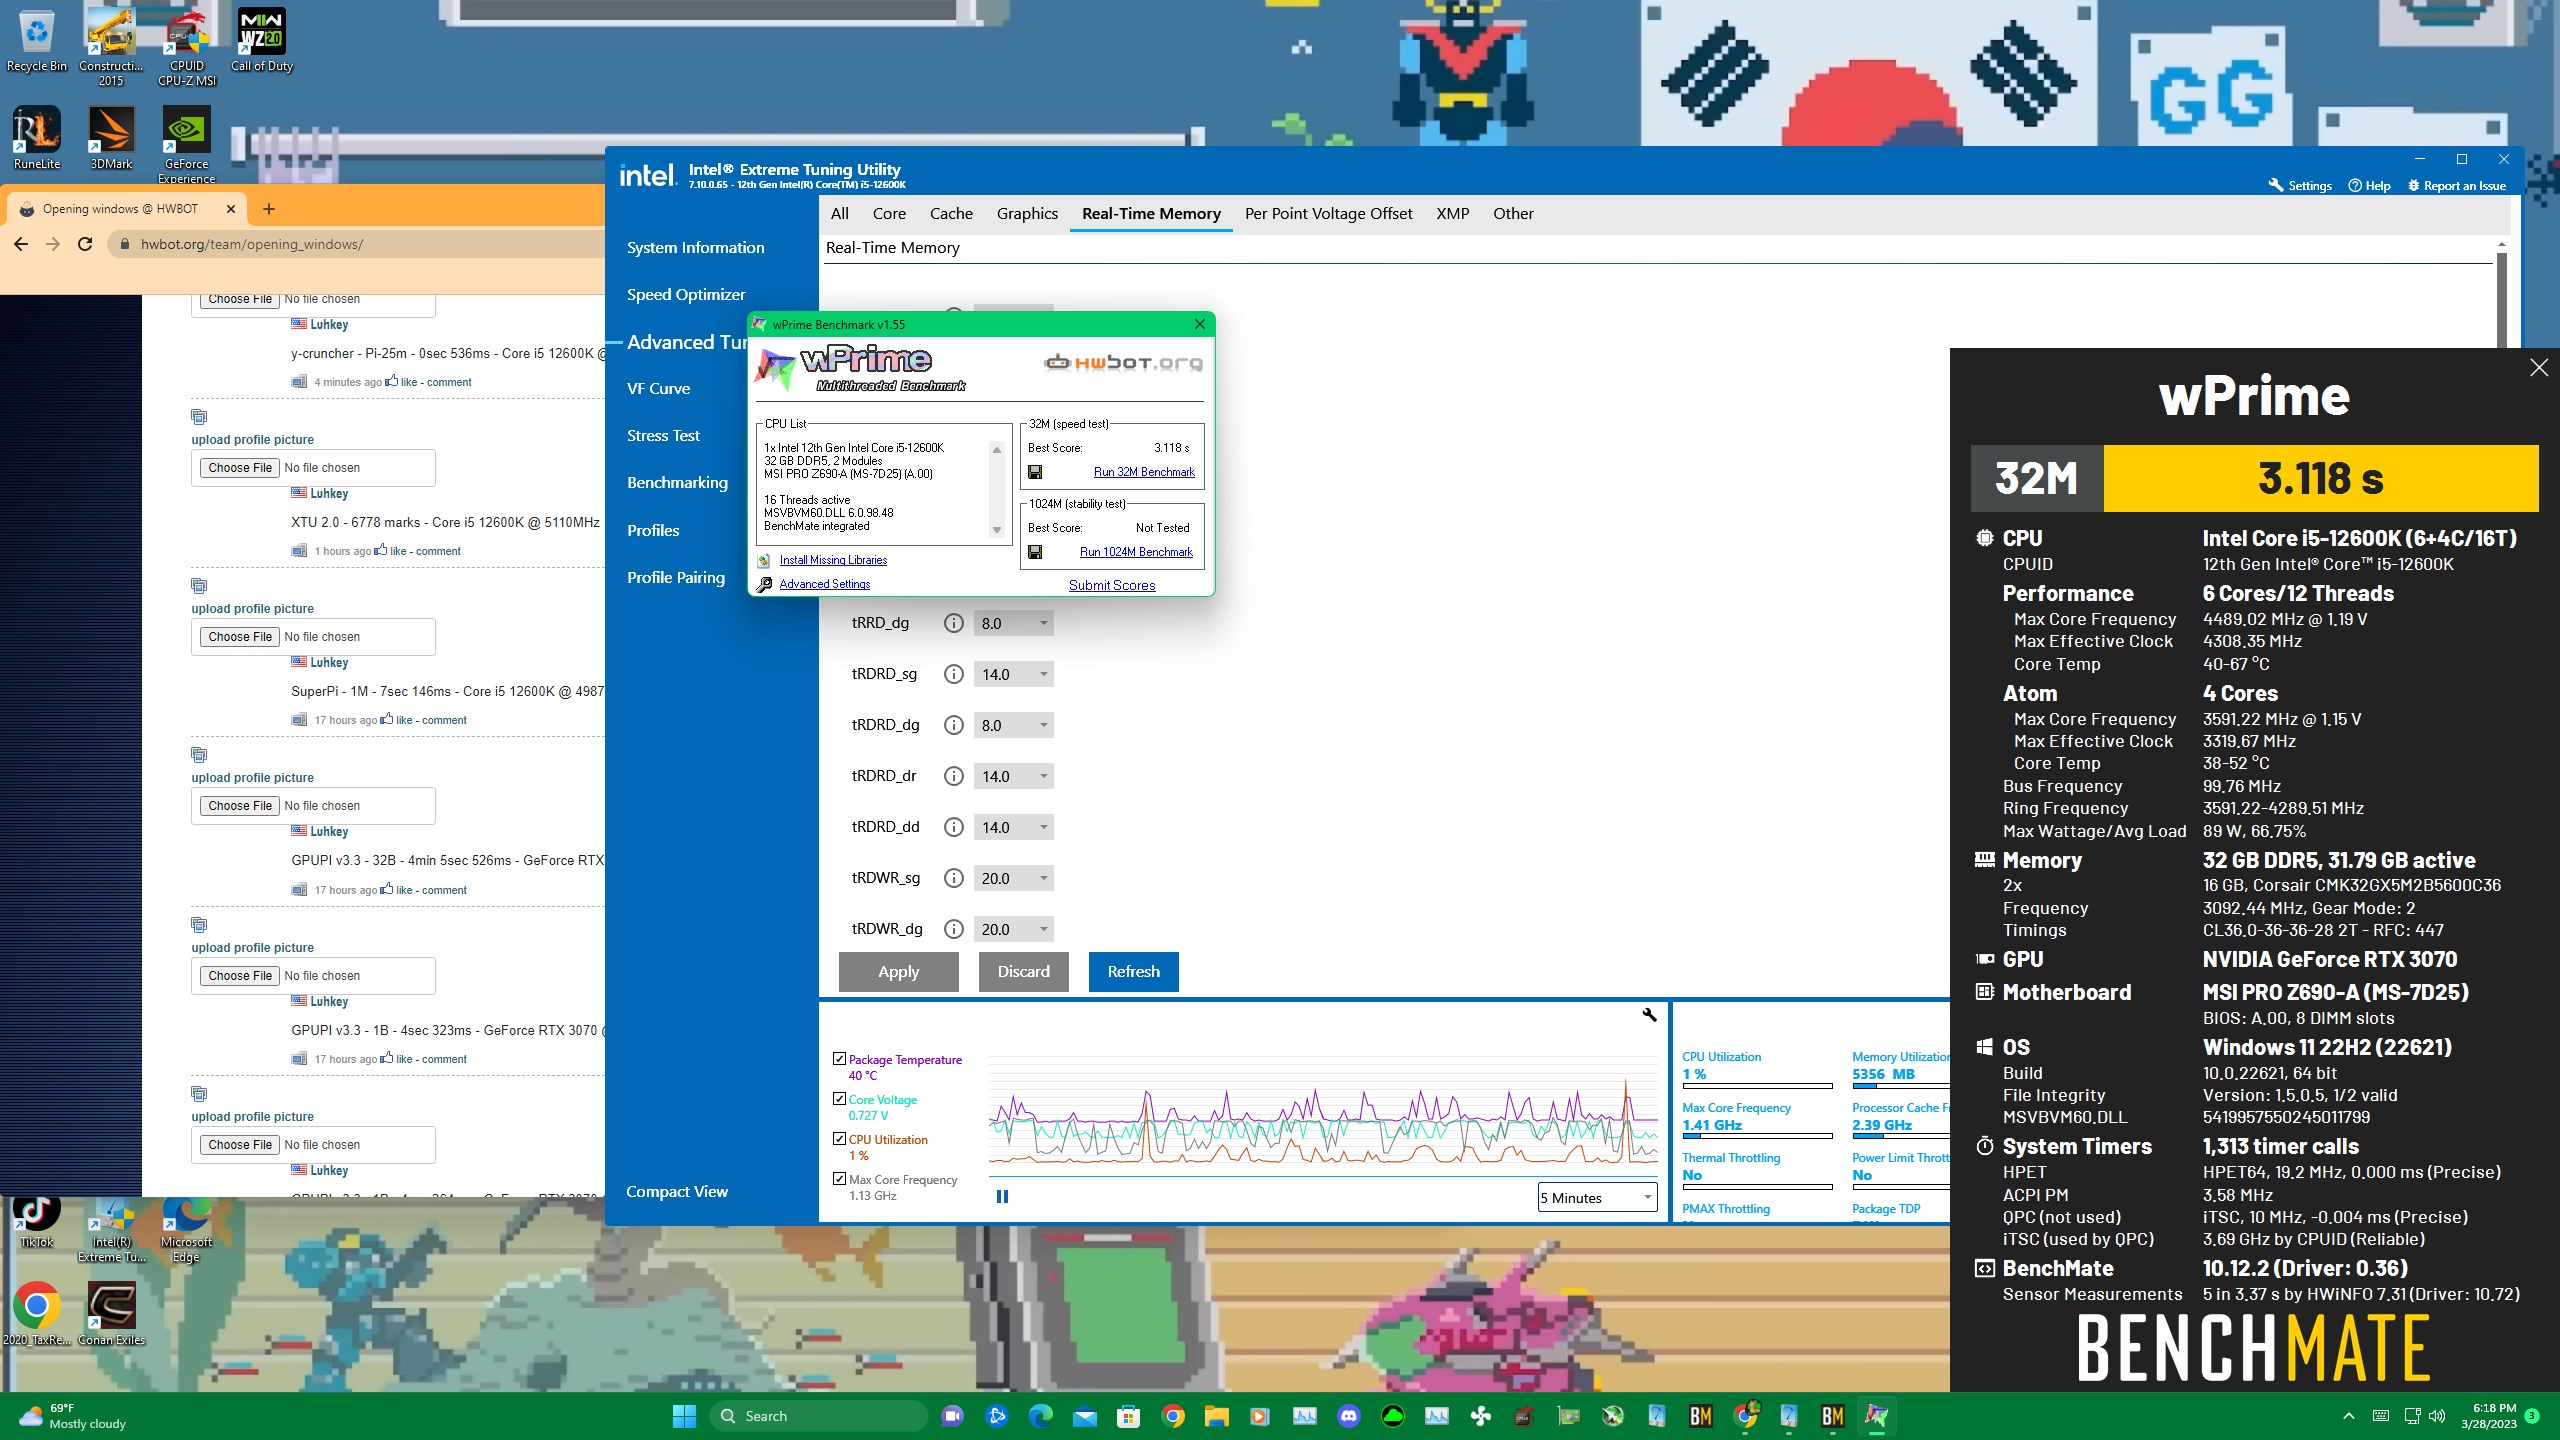
Task: Open XTU Settings in title bar
Action: pyautogui.click(x=2299, y=185)
